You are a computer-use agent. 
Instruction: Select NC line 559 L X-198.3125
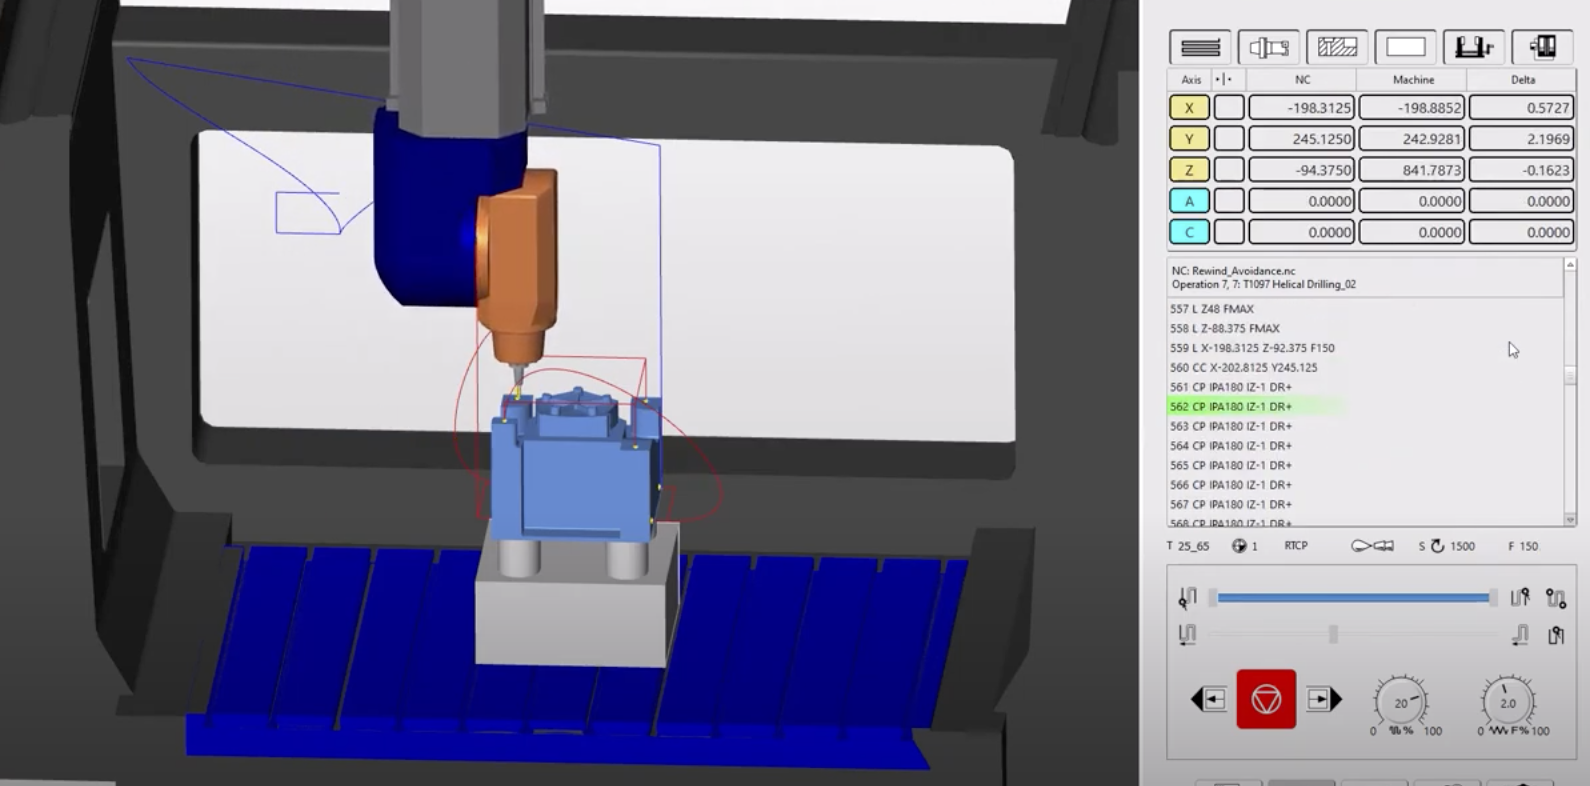pyautogui.click(x=1252, y=348)
